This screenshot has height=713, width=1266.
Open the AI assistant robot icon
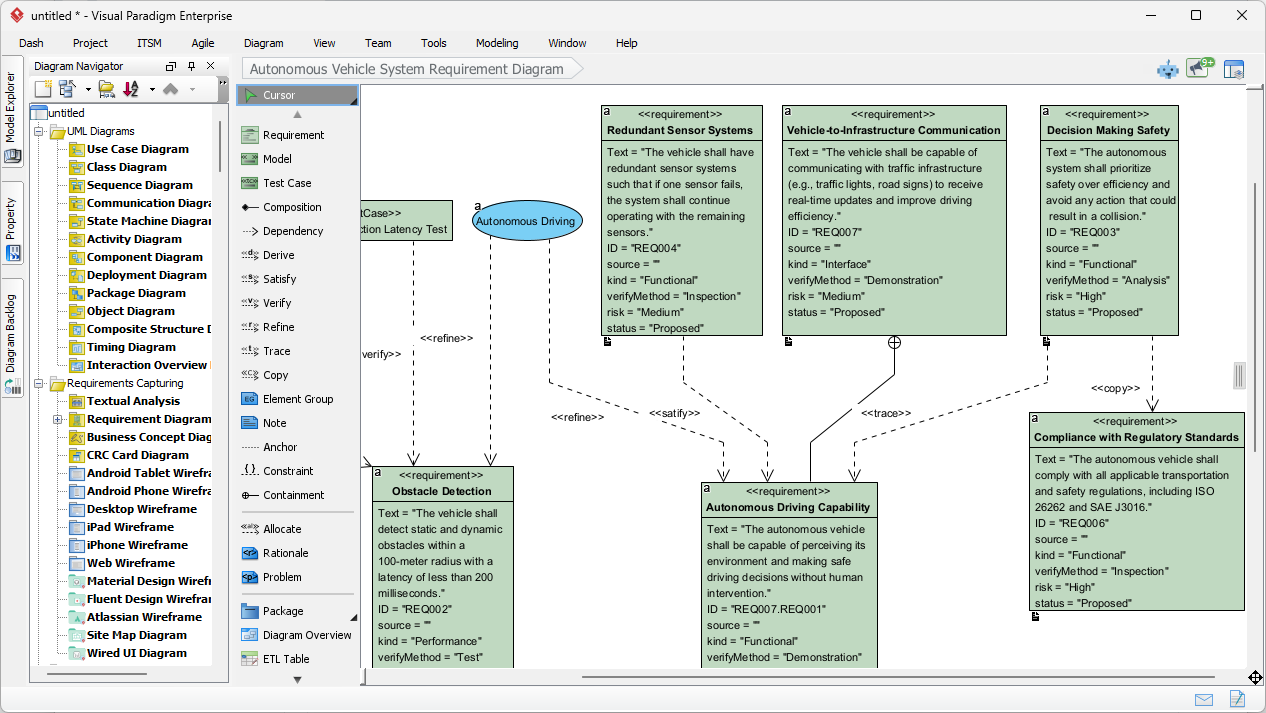pos(1168,68)
